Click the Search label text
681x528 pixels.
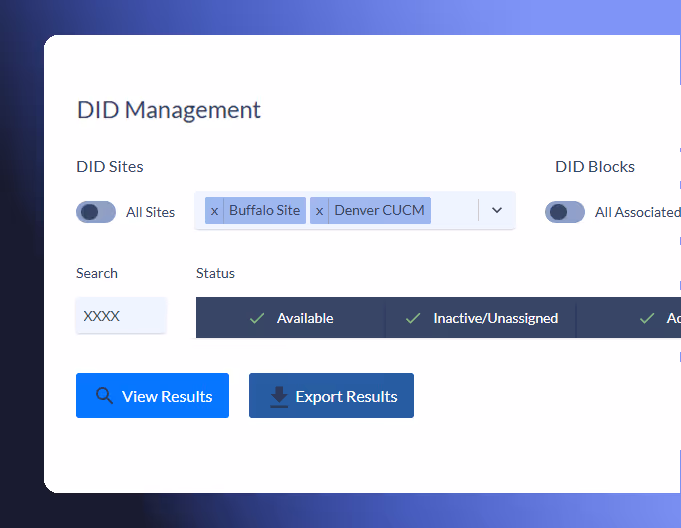(97, 273)
